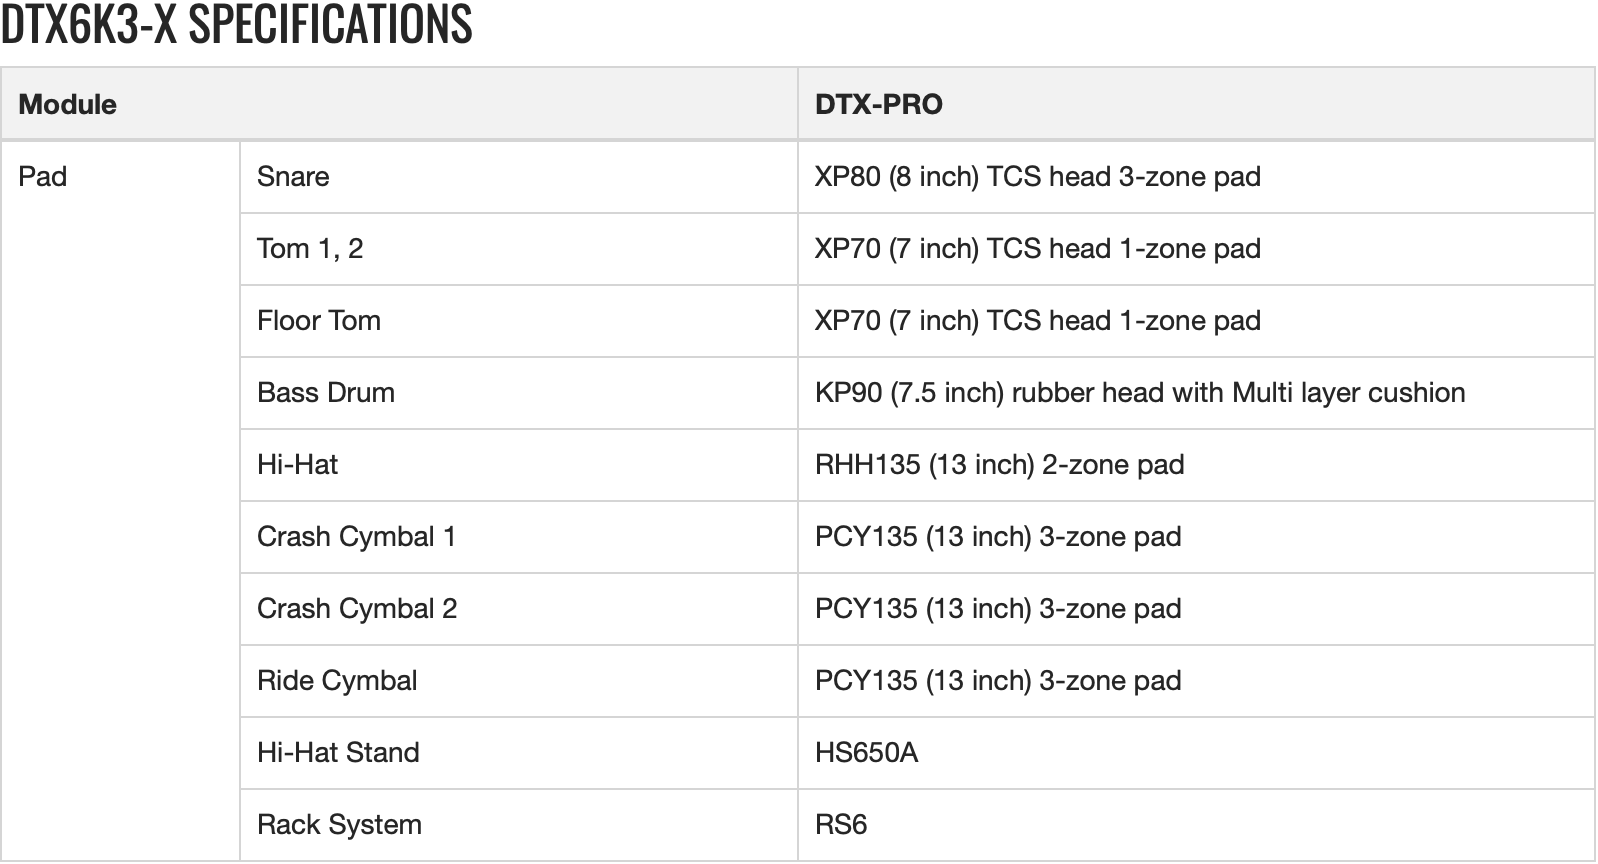Click the Rack System label
The image size is (1598, 864).
click(339, 825)
